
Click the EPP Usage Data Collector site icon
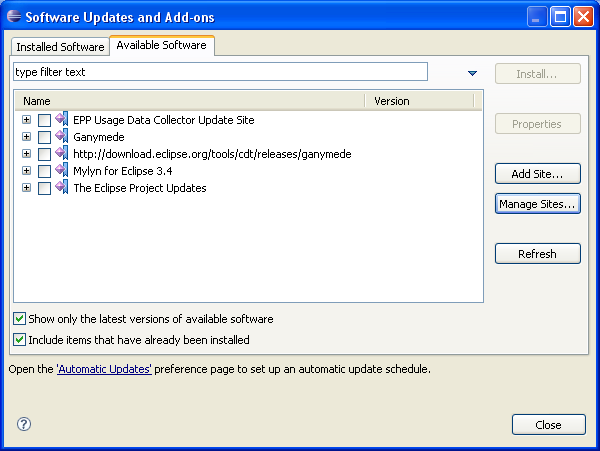(x=62, y=120)
